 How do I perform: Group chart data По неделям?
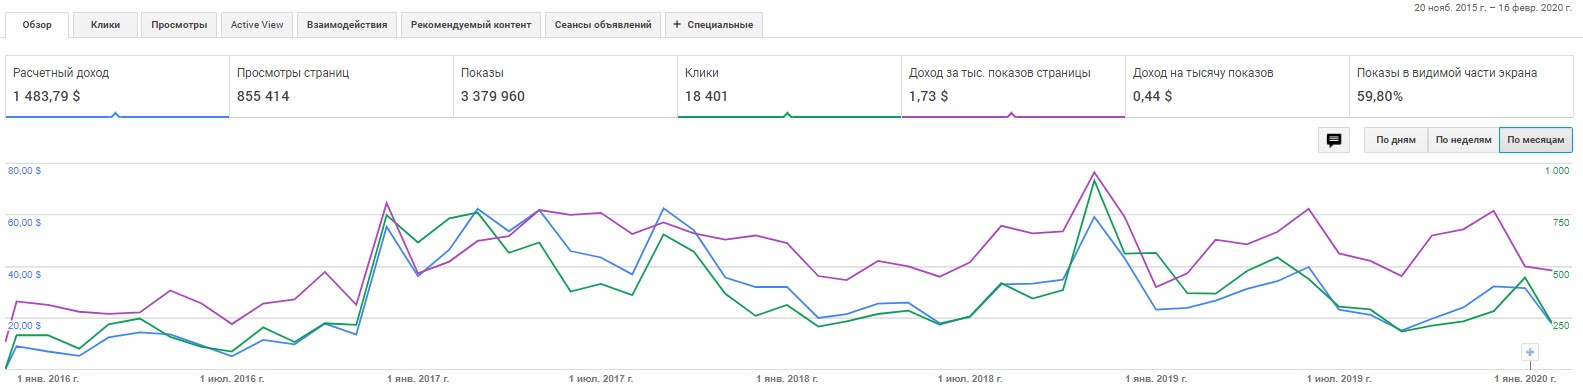[x=1463, y=140]
